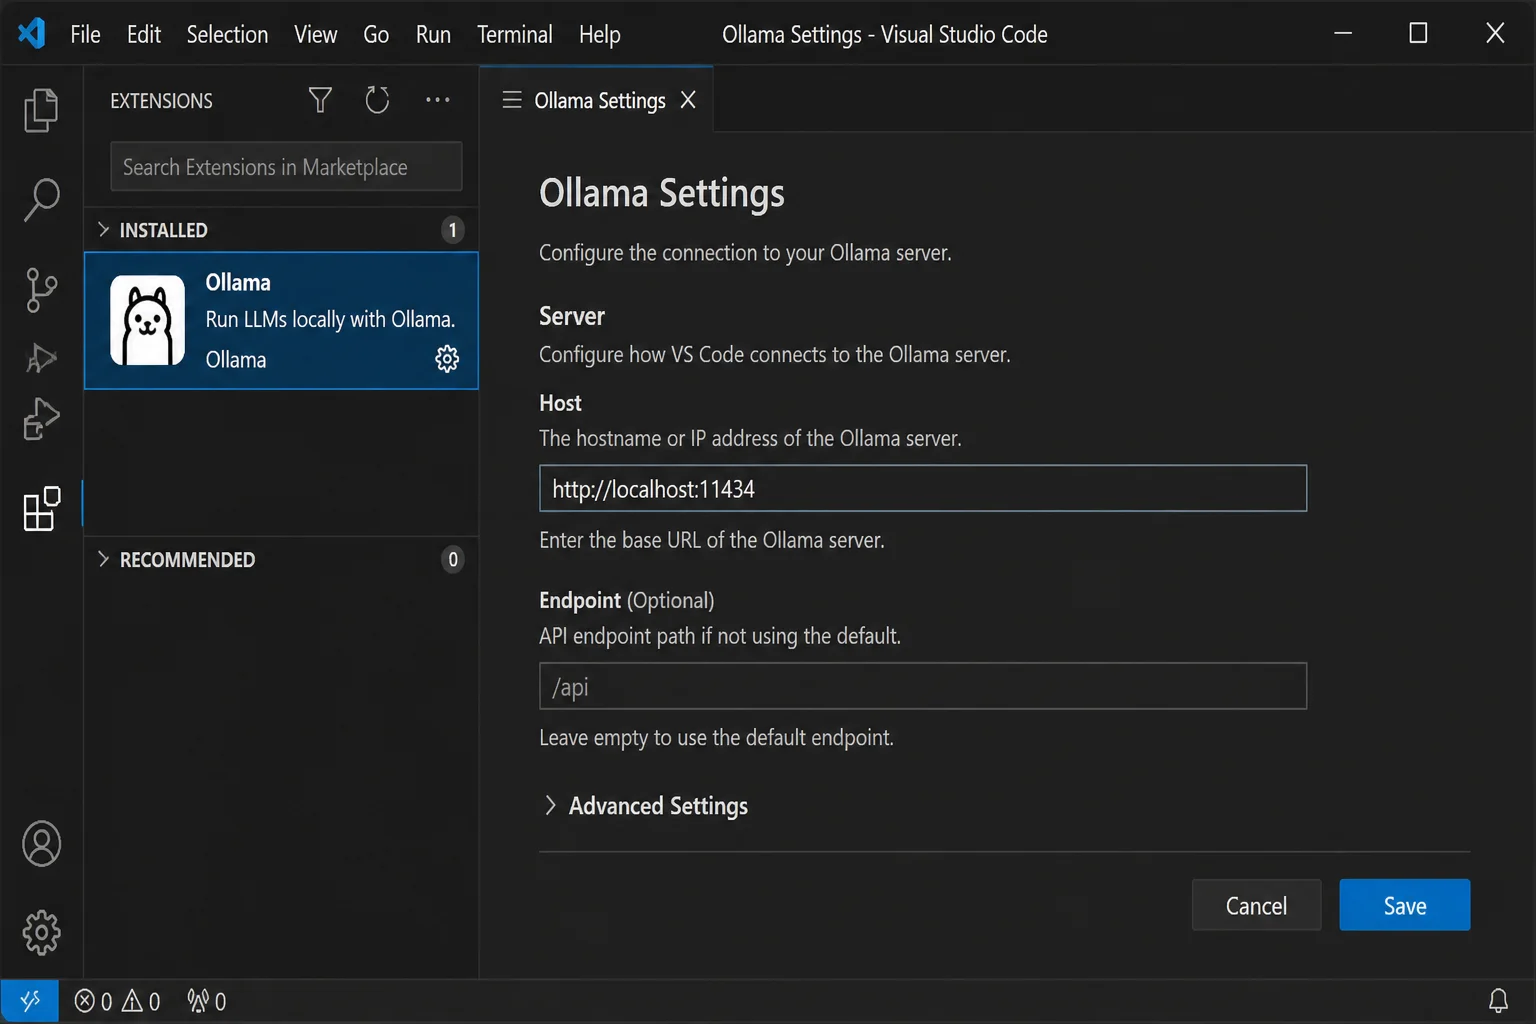The width and height of the screenshot is (1536, 1024).
Task: Open the File menu
Action: click(x=85, y=34)
